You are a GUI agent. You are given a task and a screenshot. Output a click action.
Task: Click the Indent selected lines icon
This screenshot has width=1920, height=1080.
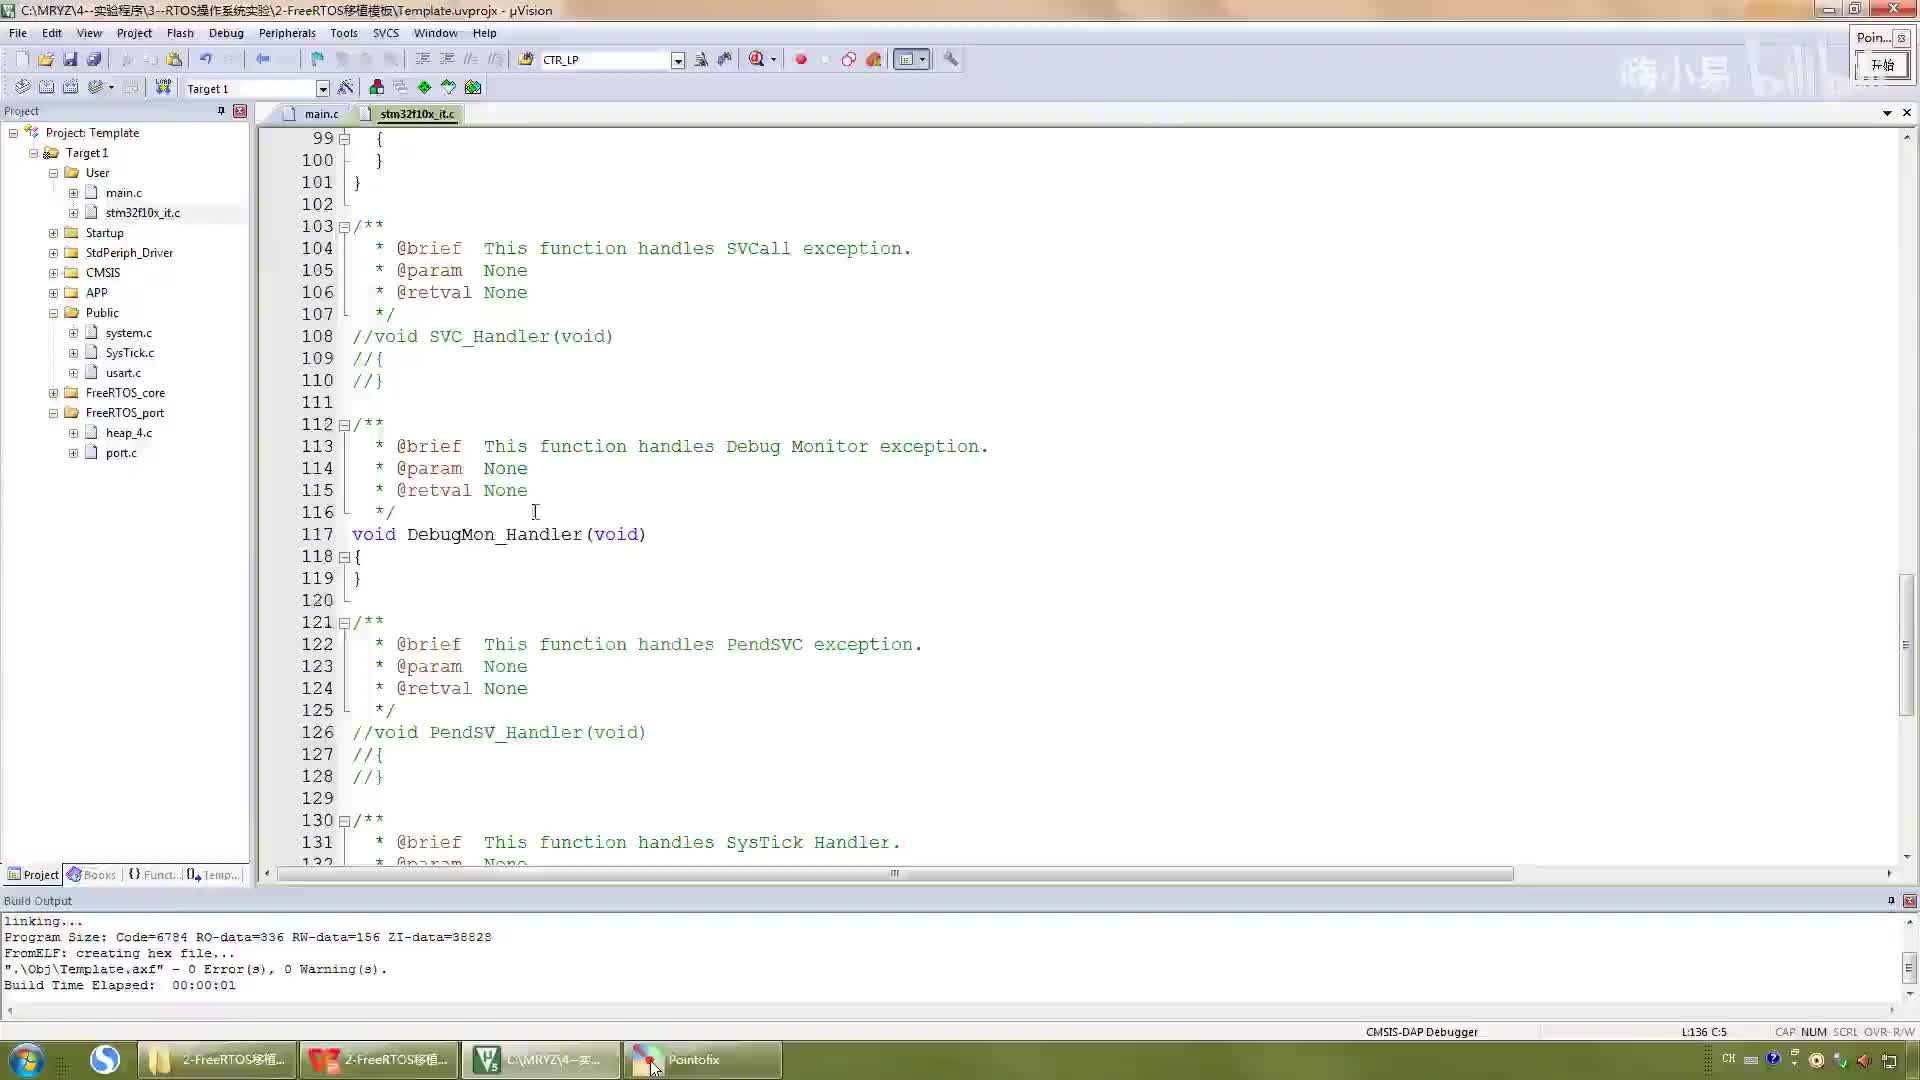pos(422,59)
